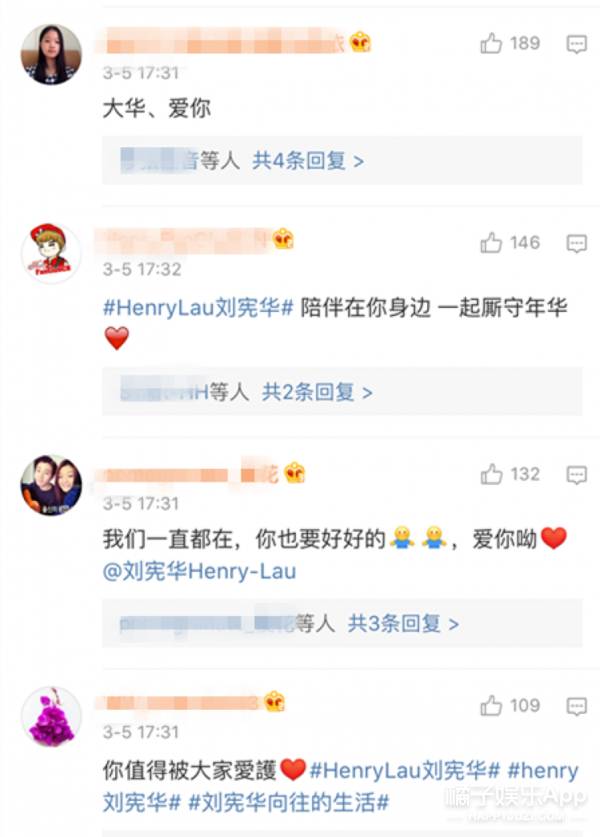Like the comment with 109 likes

coord(491,706)
